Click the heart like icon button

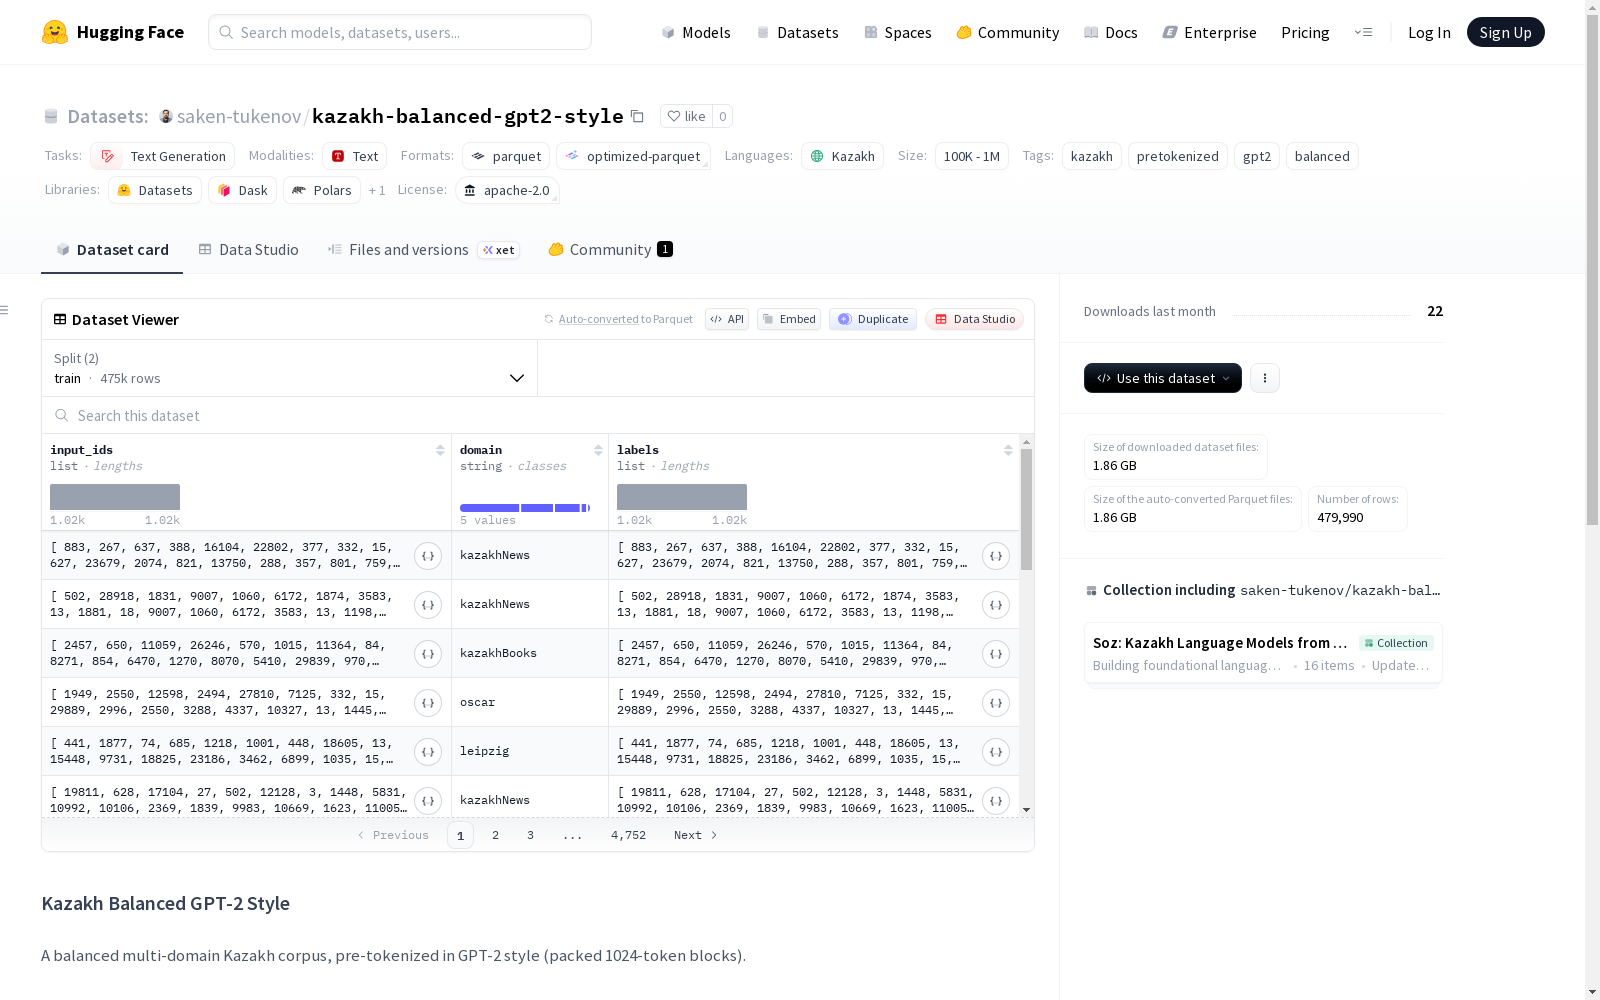pyautogui.click(x=686, y=116)
